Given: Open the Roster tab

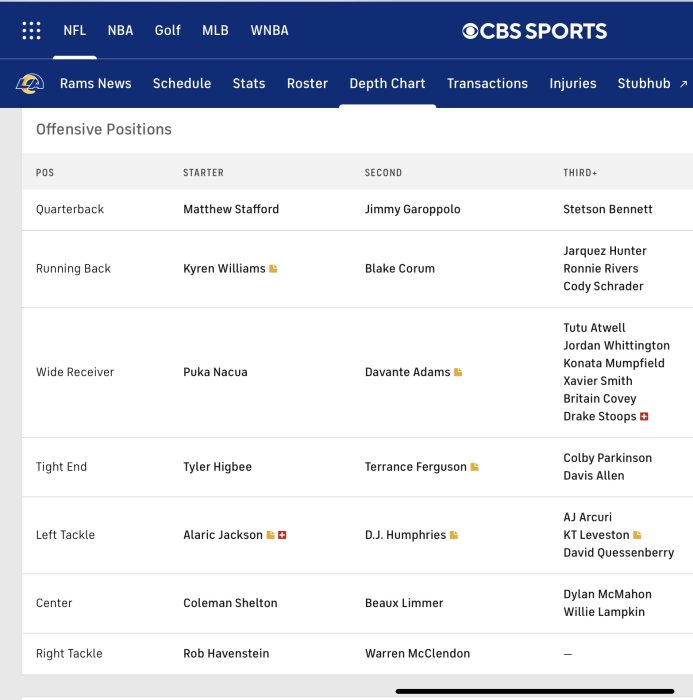Looking at the screenshot, I should 307,84.
